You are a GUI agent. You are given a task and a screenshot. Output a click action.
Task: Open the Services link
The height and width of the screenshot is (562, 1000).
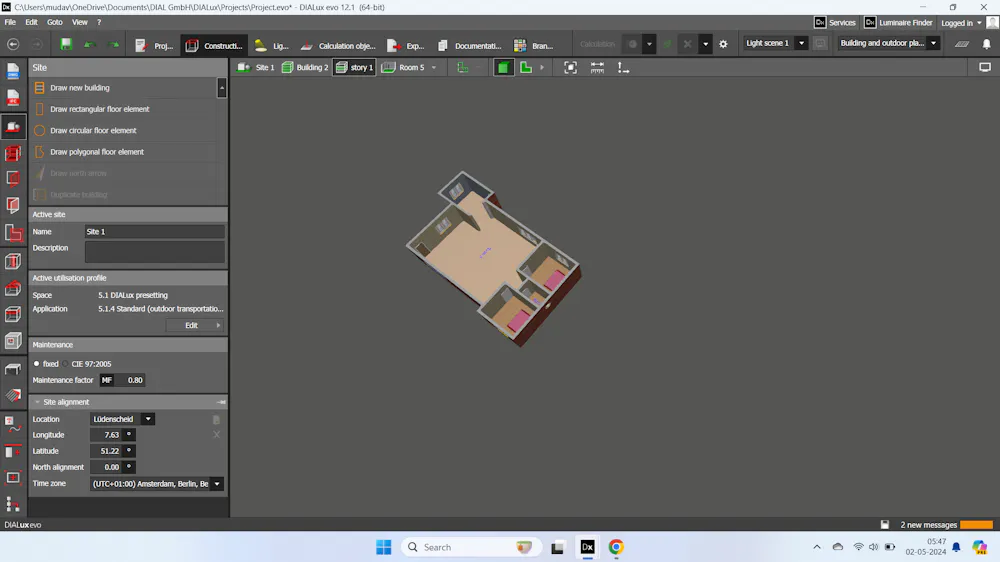coord(835,22)
